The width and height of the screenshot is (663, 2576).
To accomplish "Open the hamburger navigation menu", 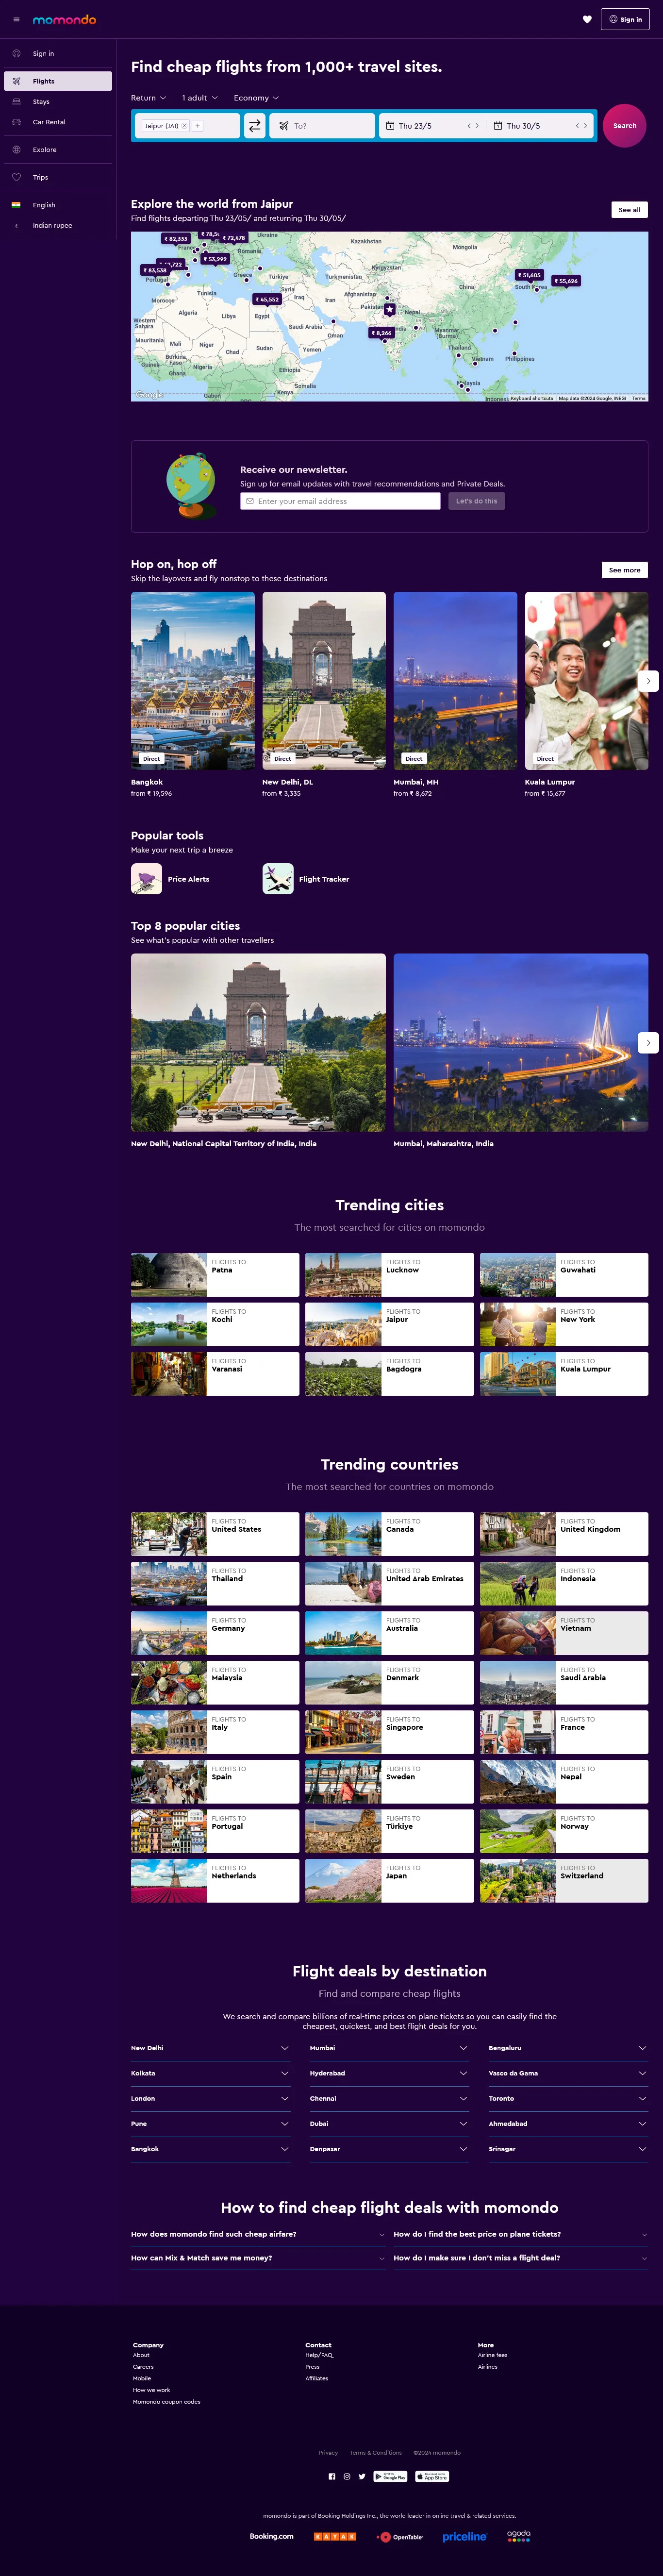I will [x=16, y=19].
